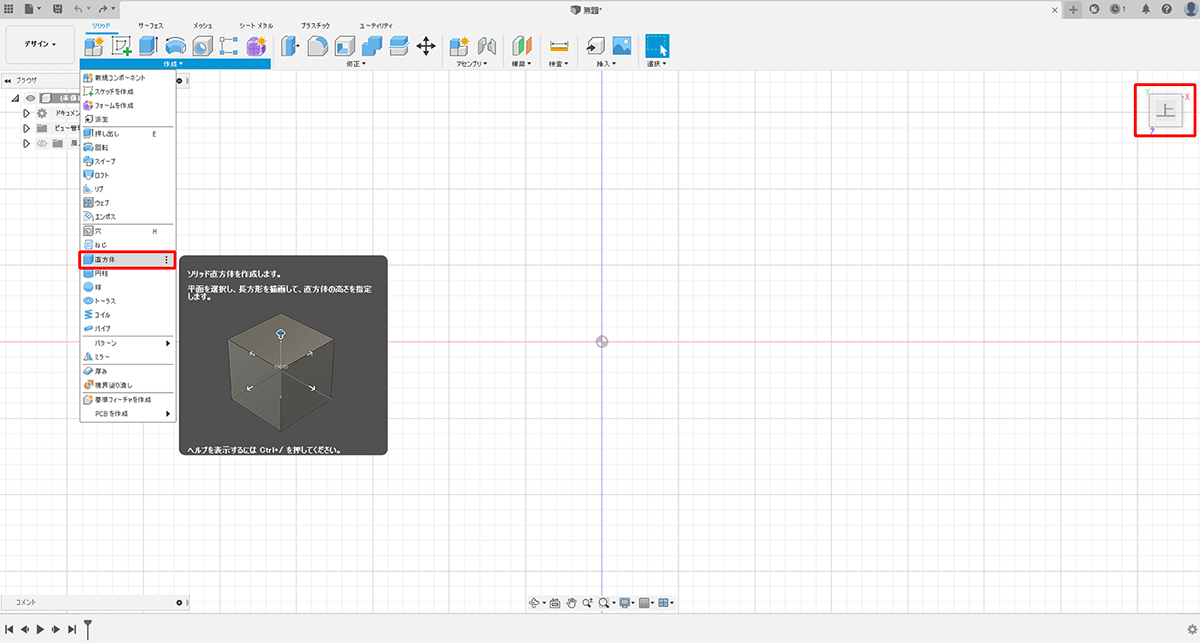Click the Measure ruler icon
The height and width of the screenshot is (643, 1200).
tap(559, 46)
